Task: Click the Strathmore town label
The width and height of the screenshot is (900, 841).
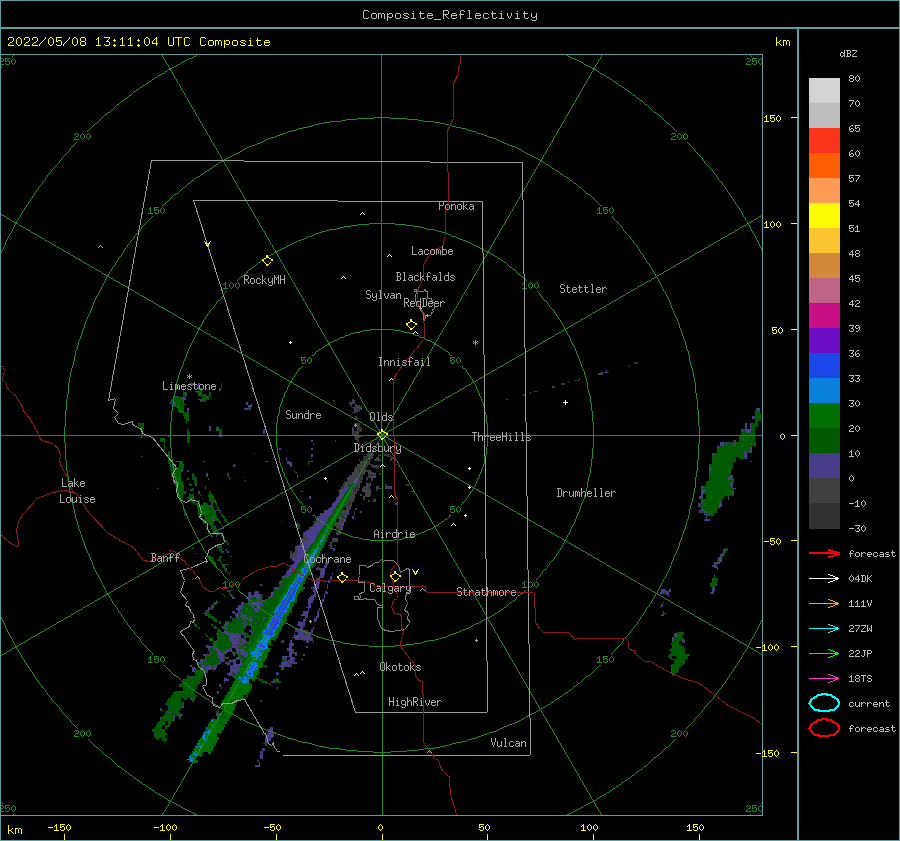Action: pyautogui.click(x=486, y=592)
